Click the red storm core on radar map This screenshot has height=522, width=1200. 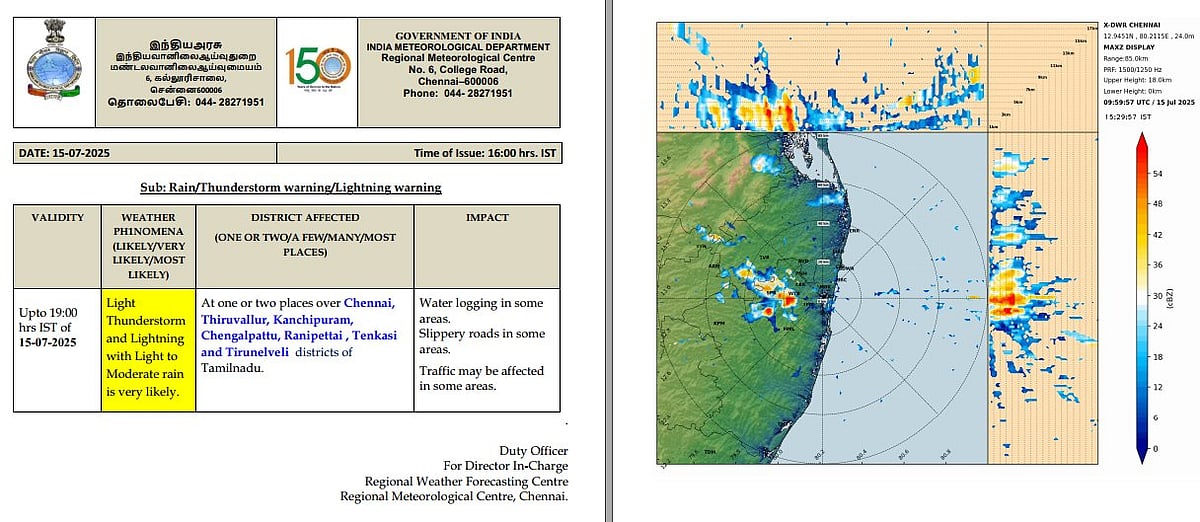pyautogui.click(x=767, y=312)
